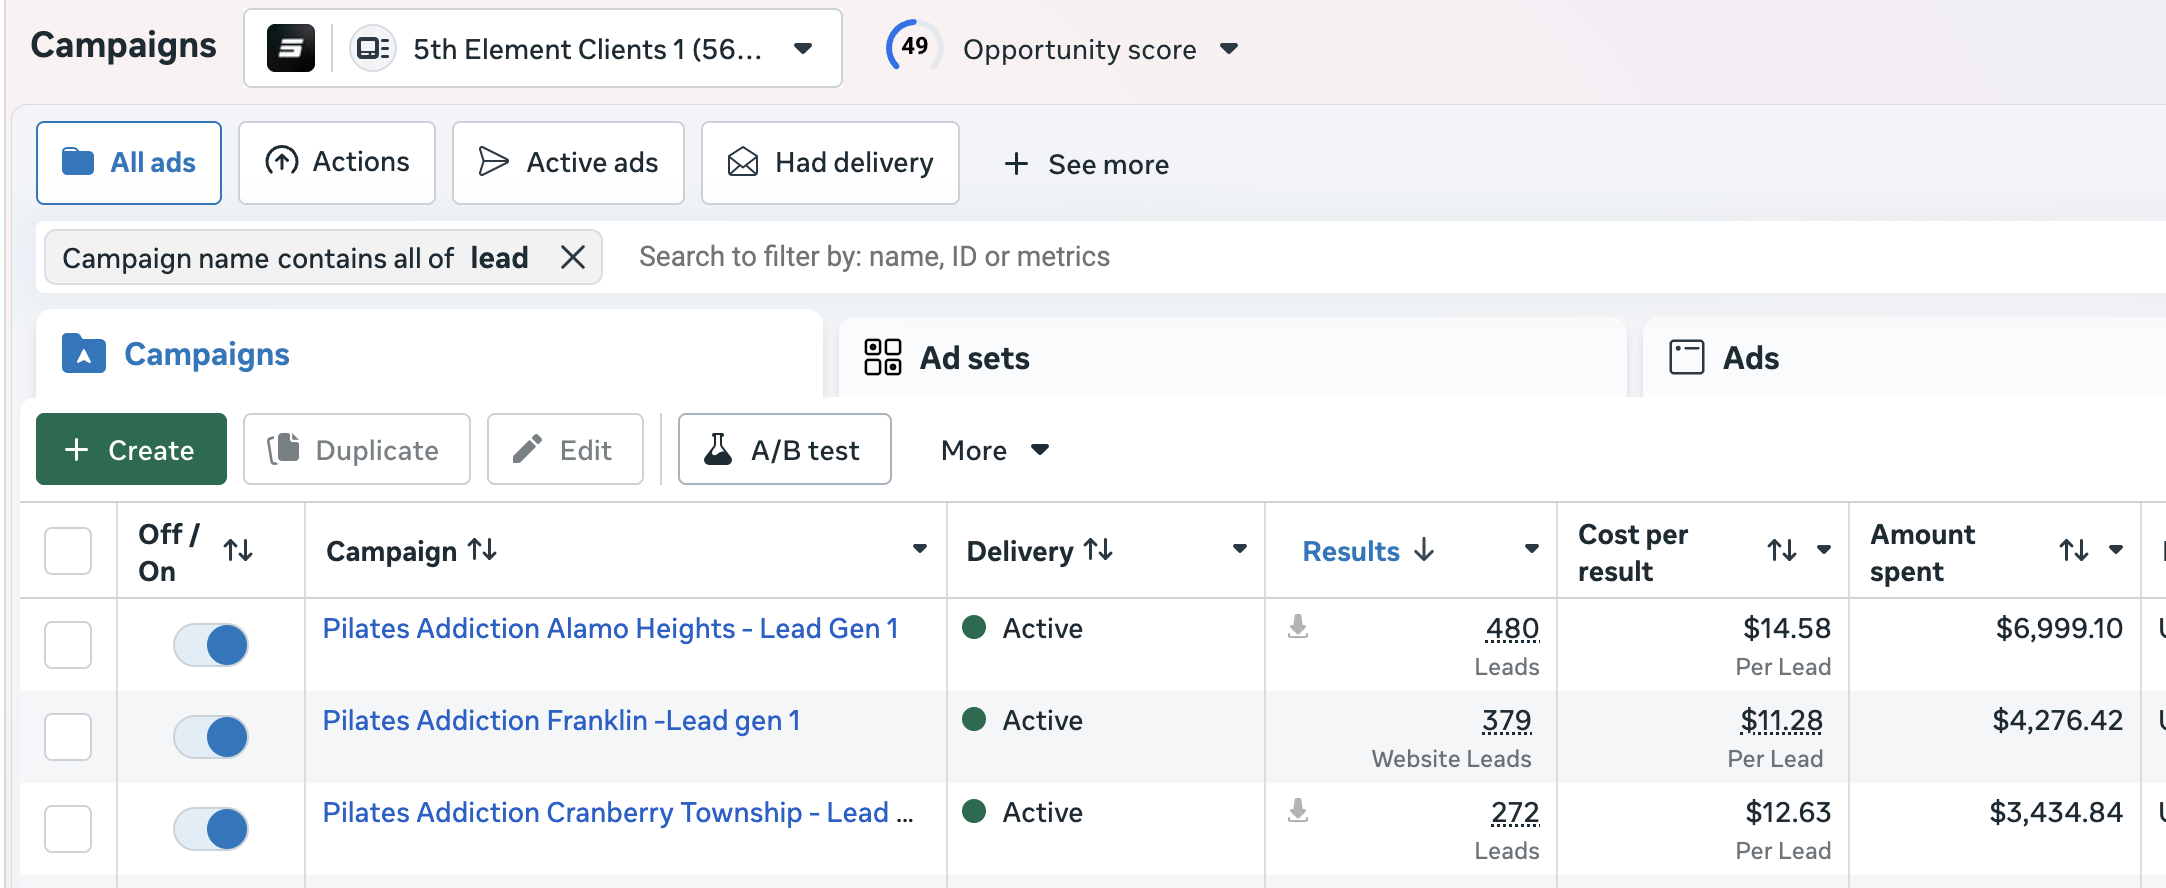2166x888 pixels.
Task: Click the A/B test flask icon
Action: [x=718, y=449]
